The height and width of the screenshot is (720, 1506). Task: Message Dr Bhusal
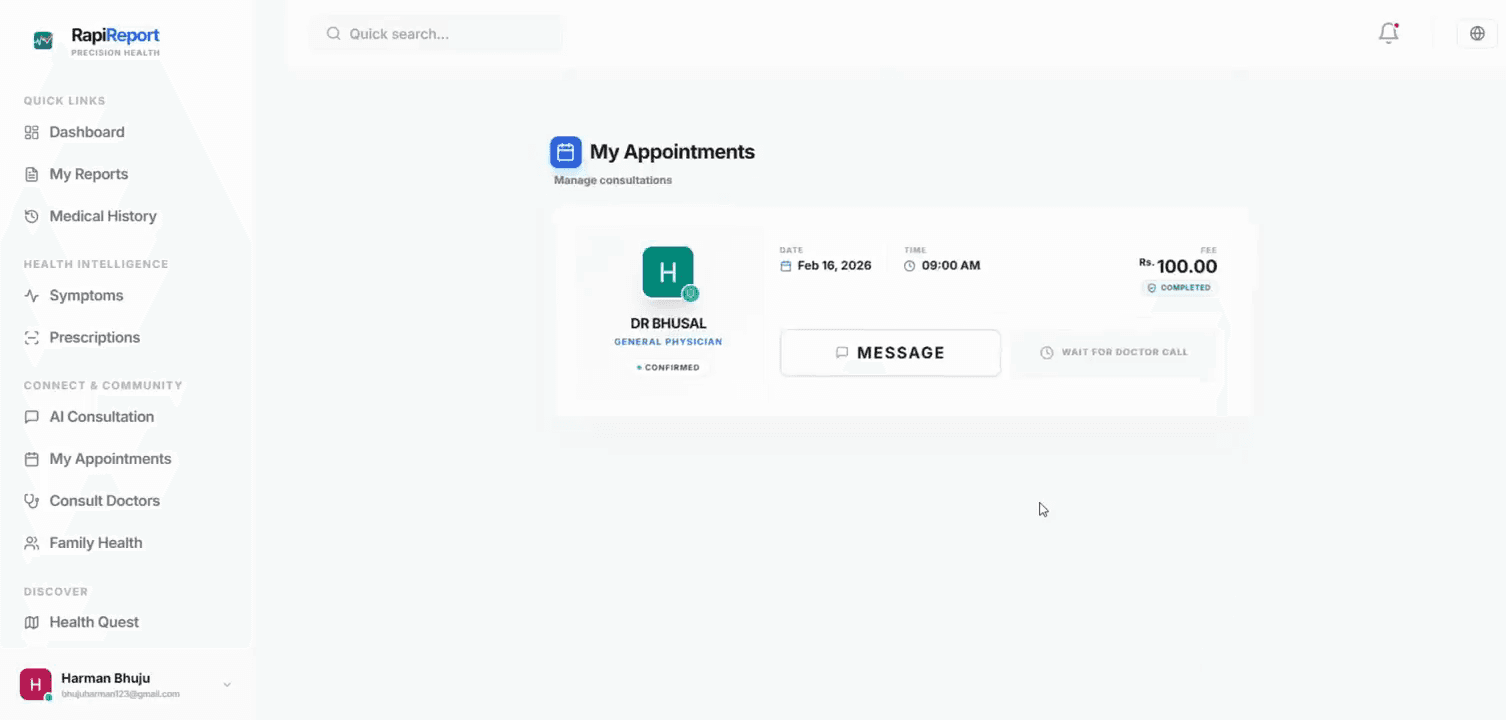[890, 353]
